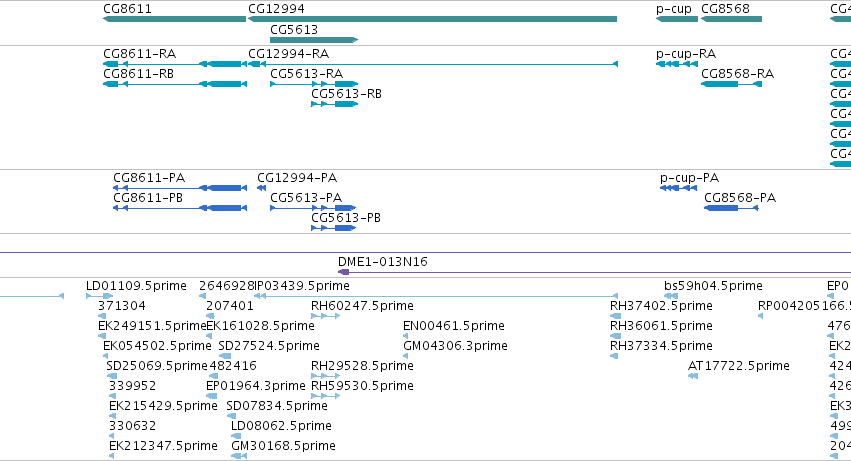
Task: Select the CG8611 gene label
Action: click(x=128, y=9)
